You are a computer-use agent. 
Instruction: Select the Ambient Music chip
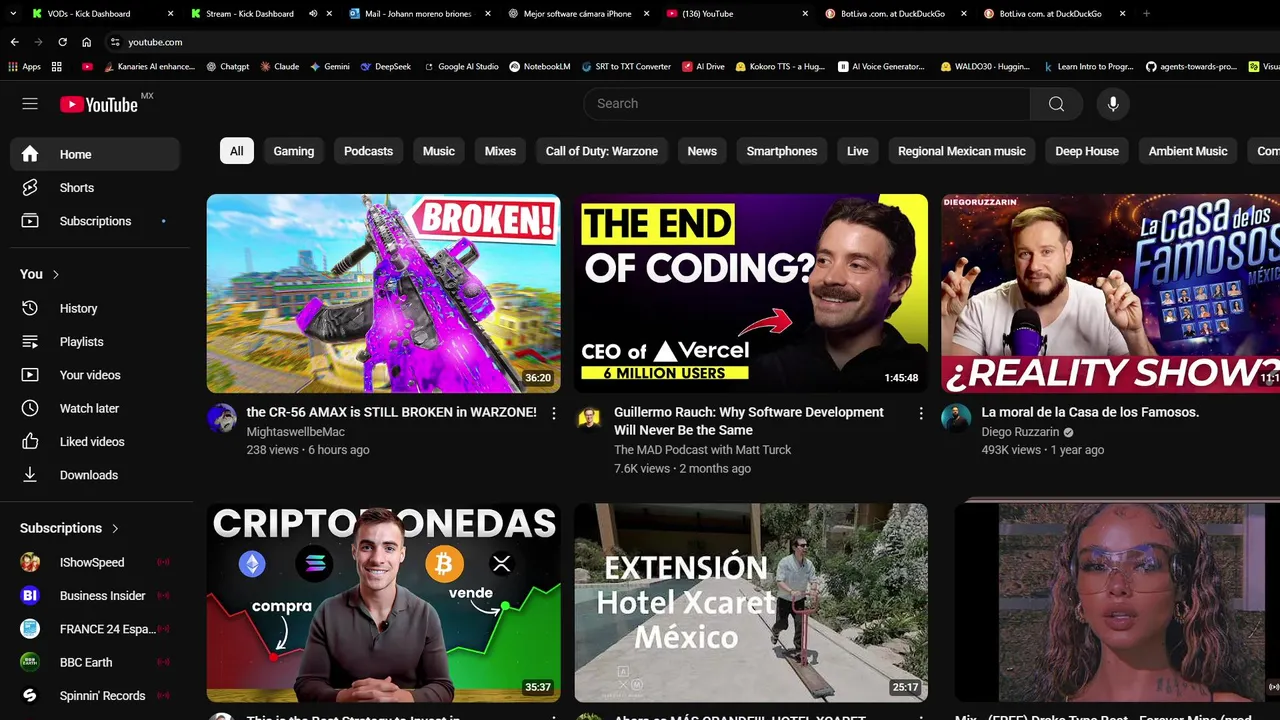(1188, 151)
